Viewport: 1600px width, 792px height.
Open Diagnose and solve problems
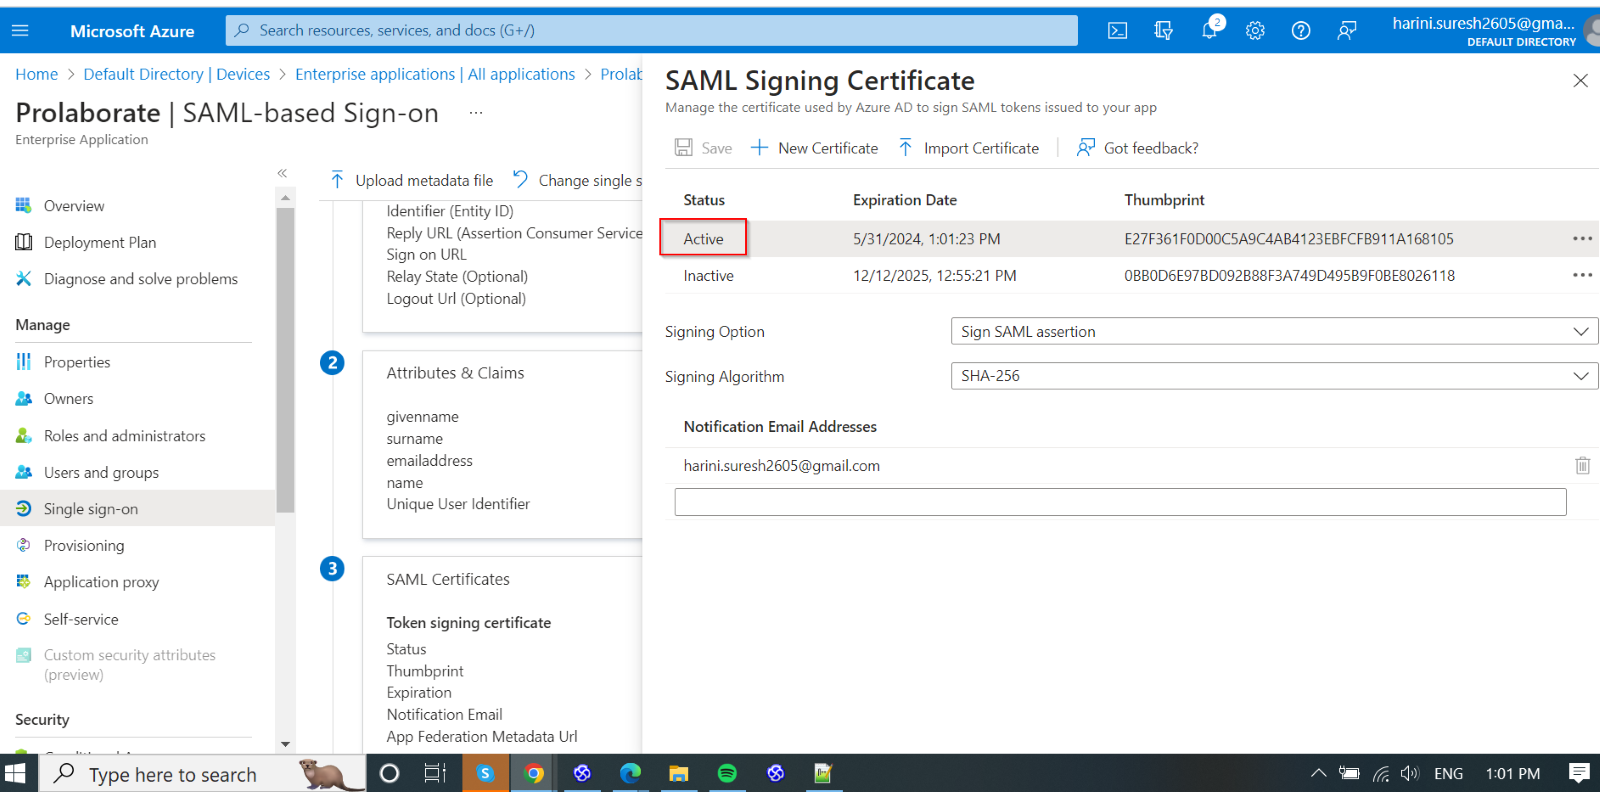point(141,279)
